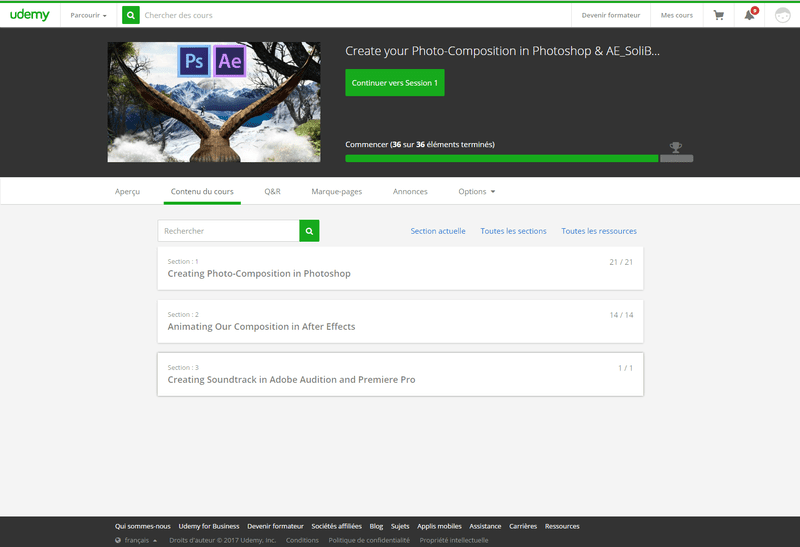
Task: Click the course completion trophy icon
Action: click(676, 148)
